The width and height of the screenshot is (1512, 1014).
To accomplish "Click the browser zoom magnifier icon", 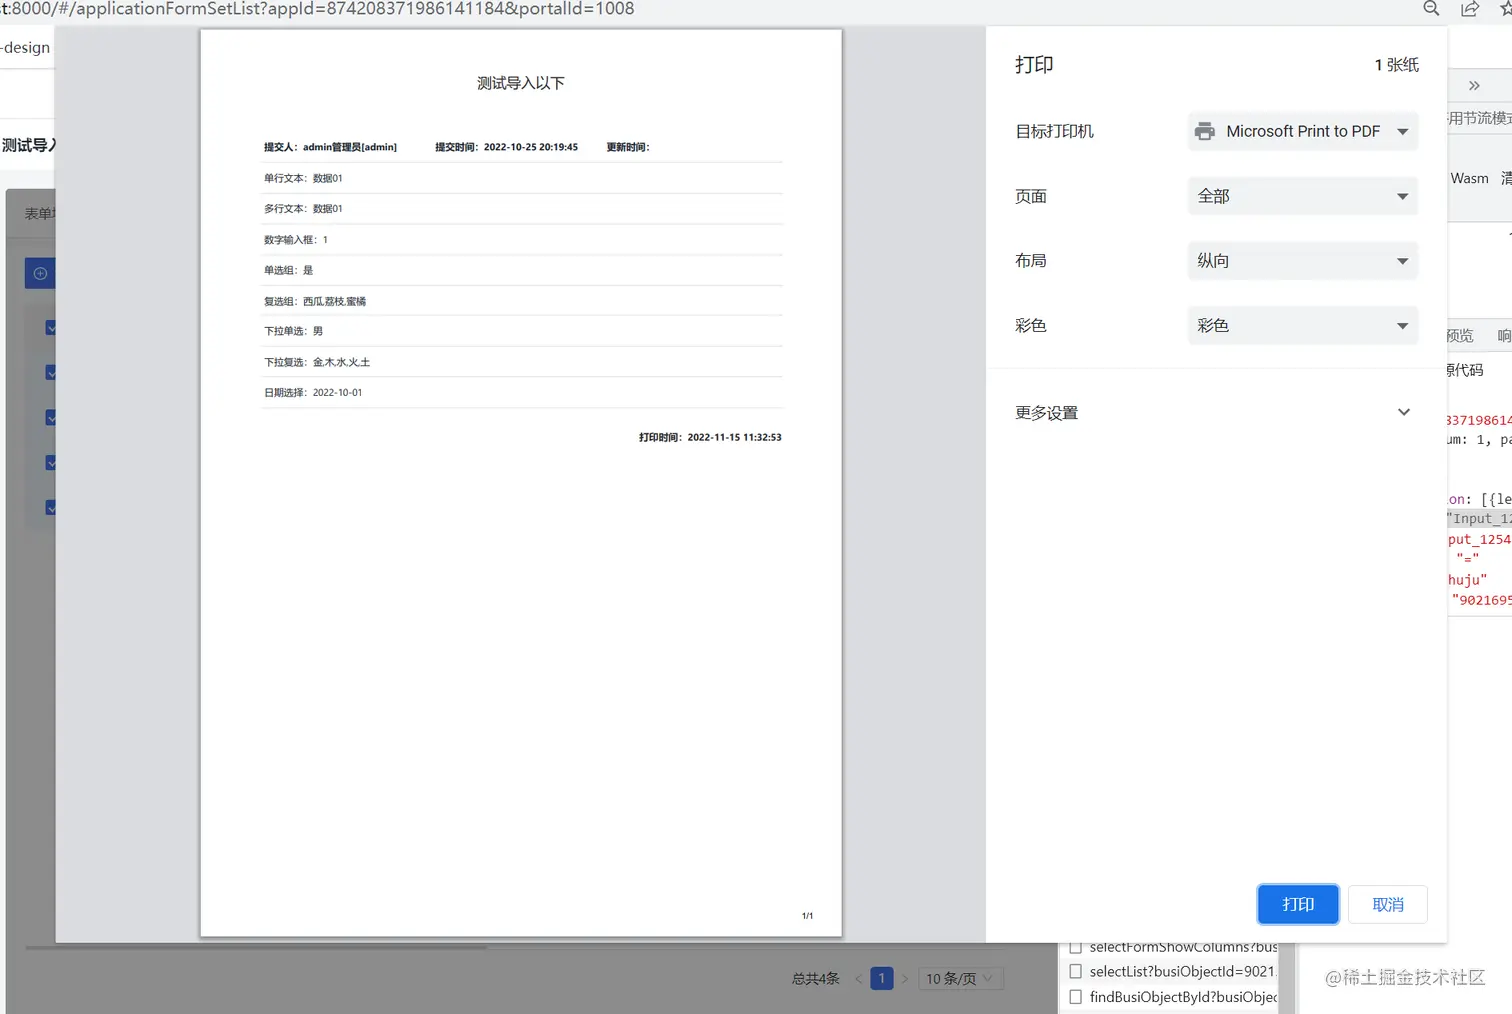I will 1431,9.
